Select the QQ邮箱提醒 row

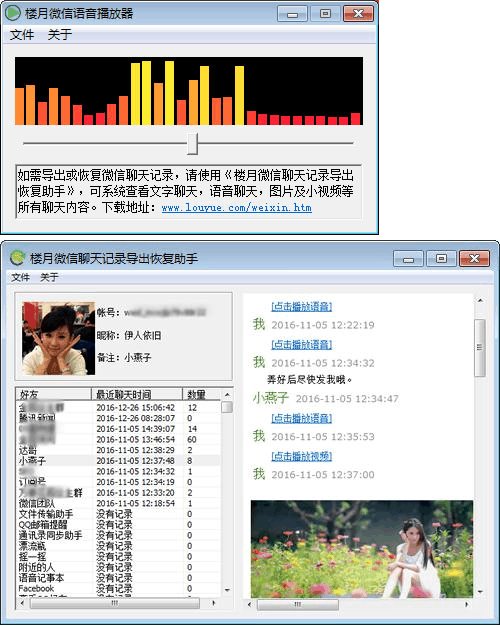(x=118, y=524)
